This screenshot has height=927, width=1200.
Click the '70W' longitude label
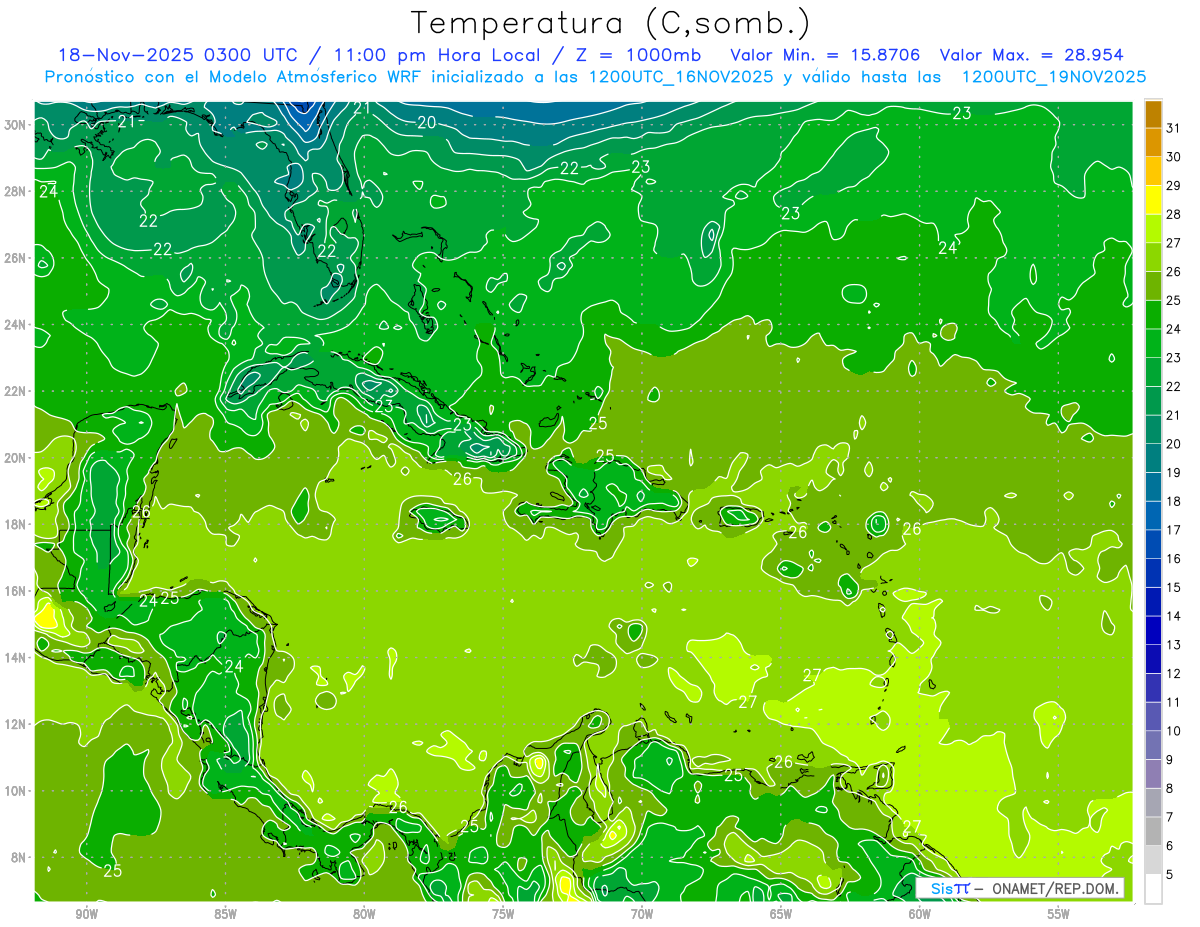coord(642,914)
